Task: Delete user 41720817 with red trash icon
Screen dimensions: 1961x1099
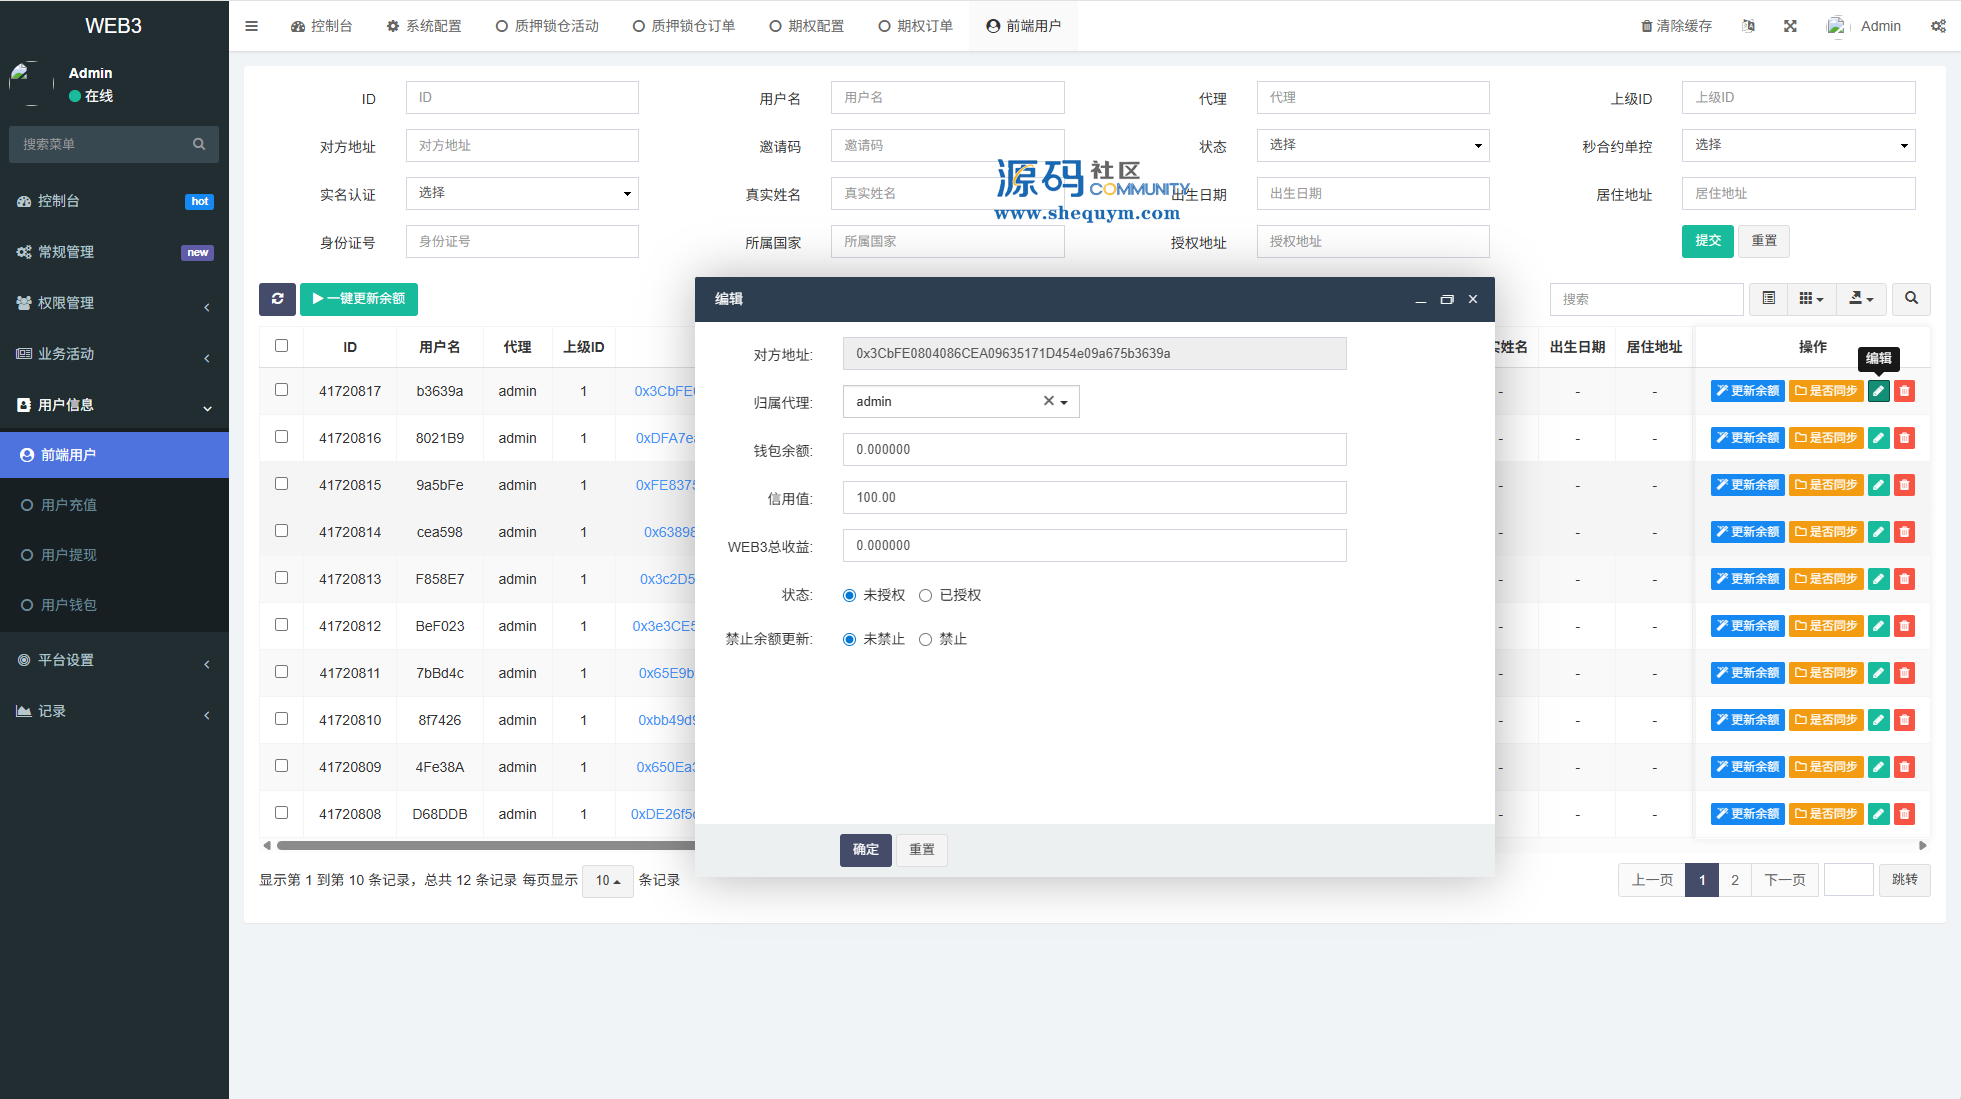Action: tap(1904, 391)
